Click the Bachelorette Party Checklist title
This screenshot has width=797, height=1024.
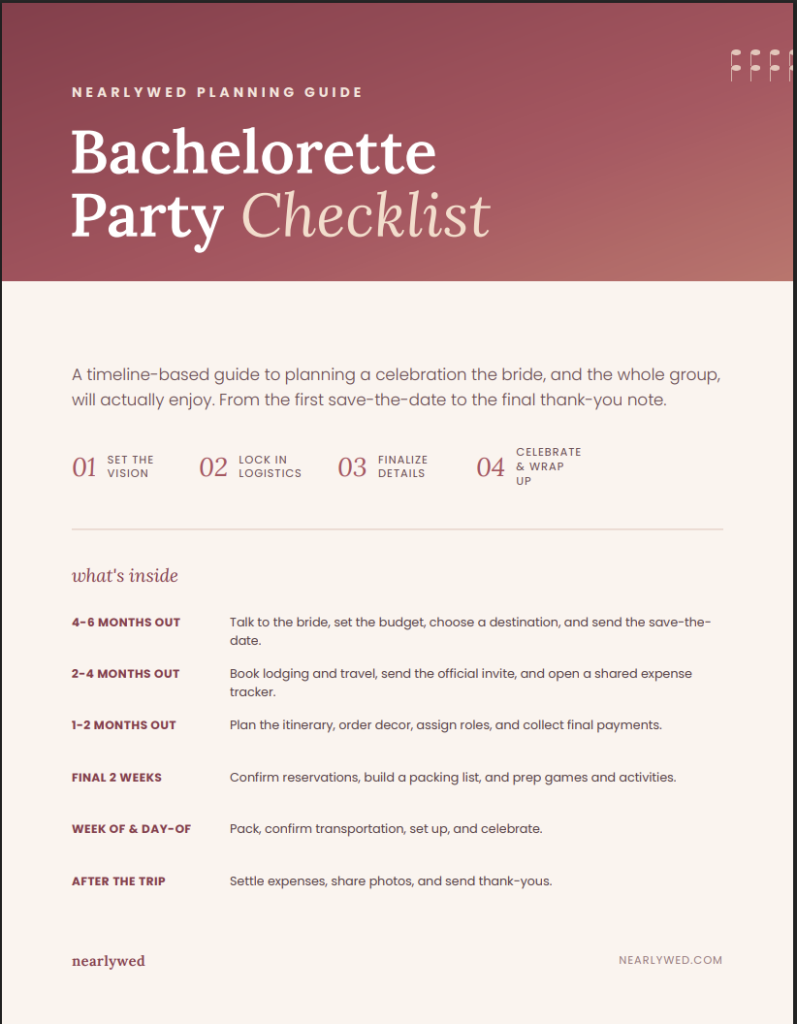[x=281, y=185]
